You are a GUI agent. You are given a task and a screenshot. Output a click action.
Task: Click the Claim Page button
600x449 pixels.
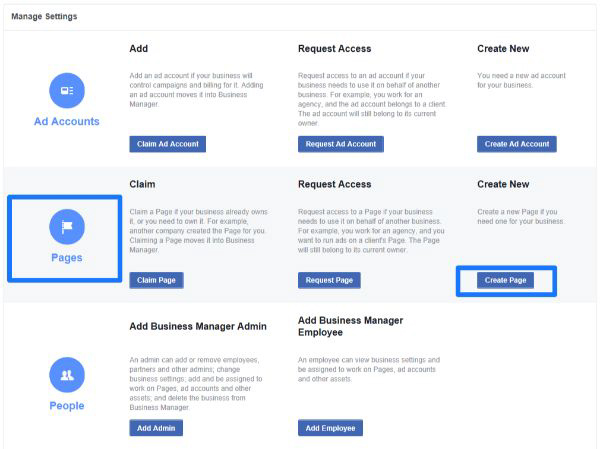[156, 280]
